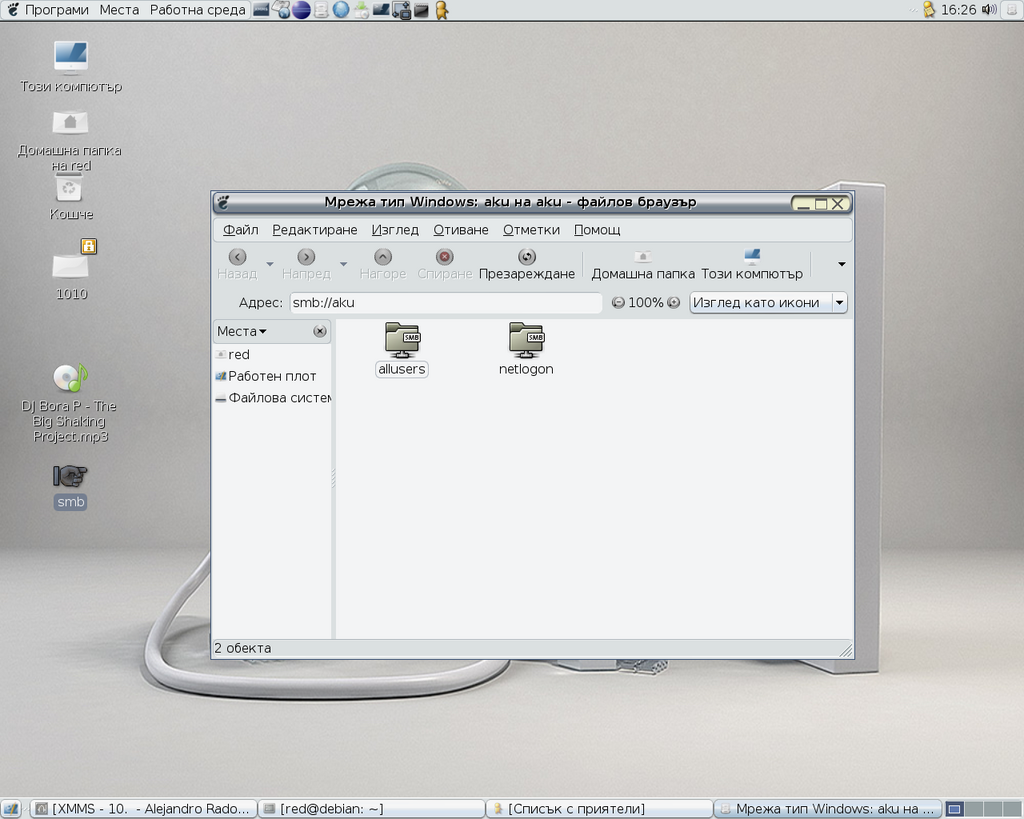The width and height of the screenshot is (1024, 819).
Task: Click the address field showing smb://aku
Action: click(x=445, y=303)
